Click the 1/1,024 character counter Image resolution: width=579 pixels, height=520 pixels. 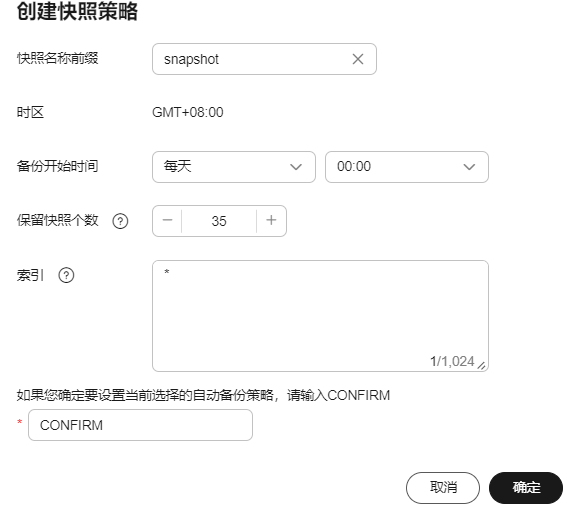click(452, 361)
